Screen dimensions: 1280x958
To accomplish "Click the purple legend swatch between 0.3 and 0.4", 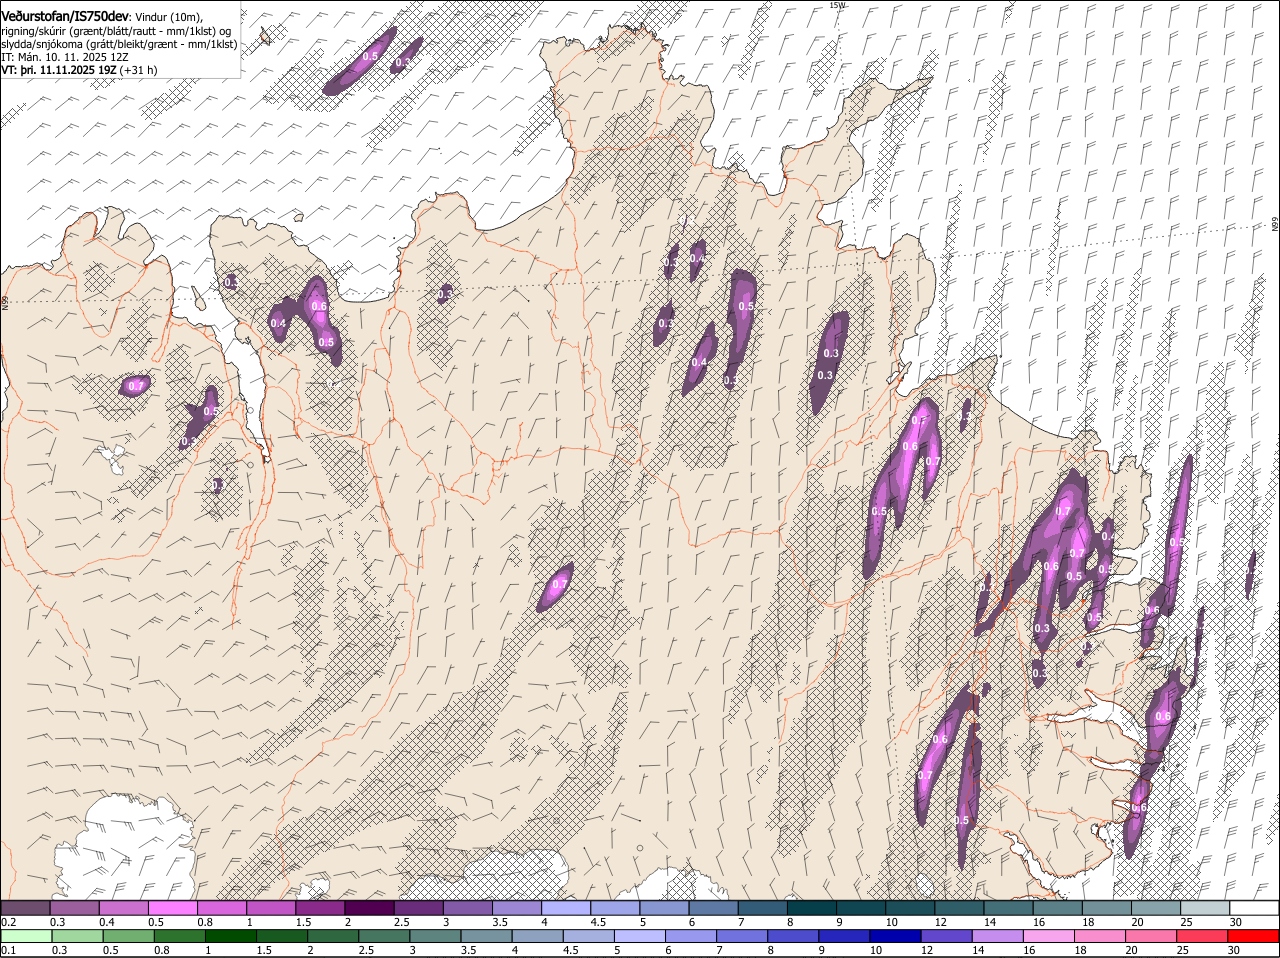I will (75, 907).
